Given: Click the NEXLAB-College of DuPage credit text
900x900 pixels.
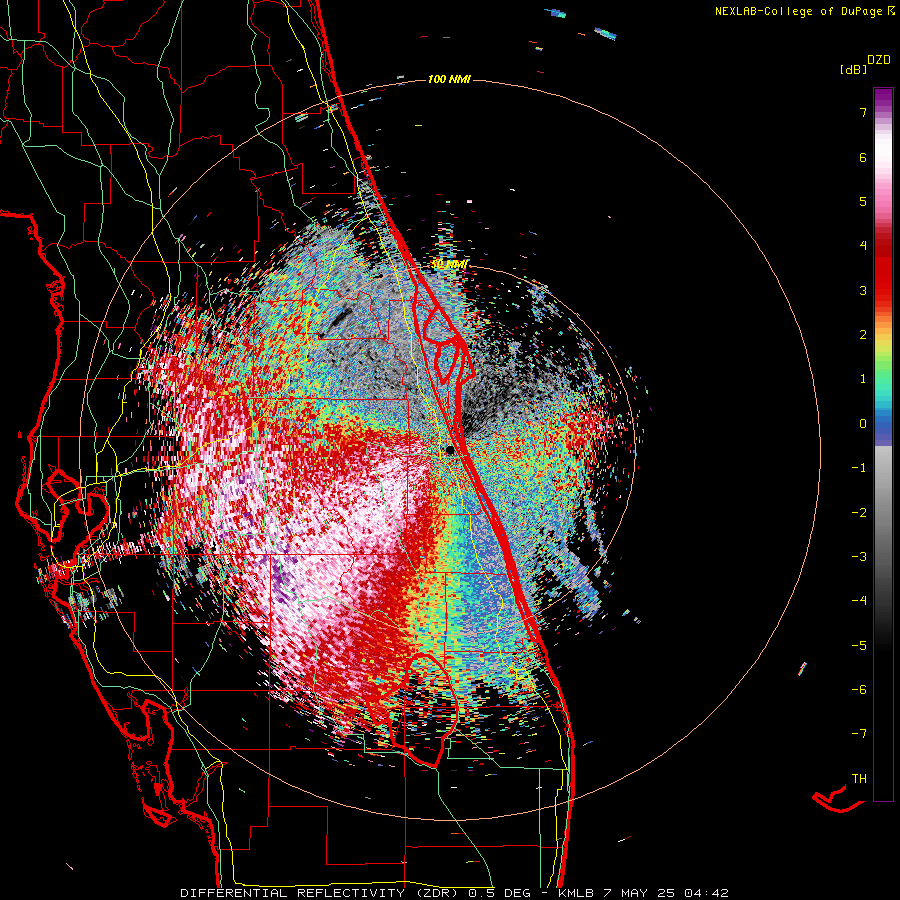Looking at the screenshot, I should click(798, 11).
